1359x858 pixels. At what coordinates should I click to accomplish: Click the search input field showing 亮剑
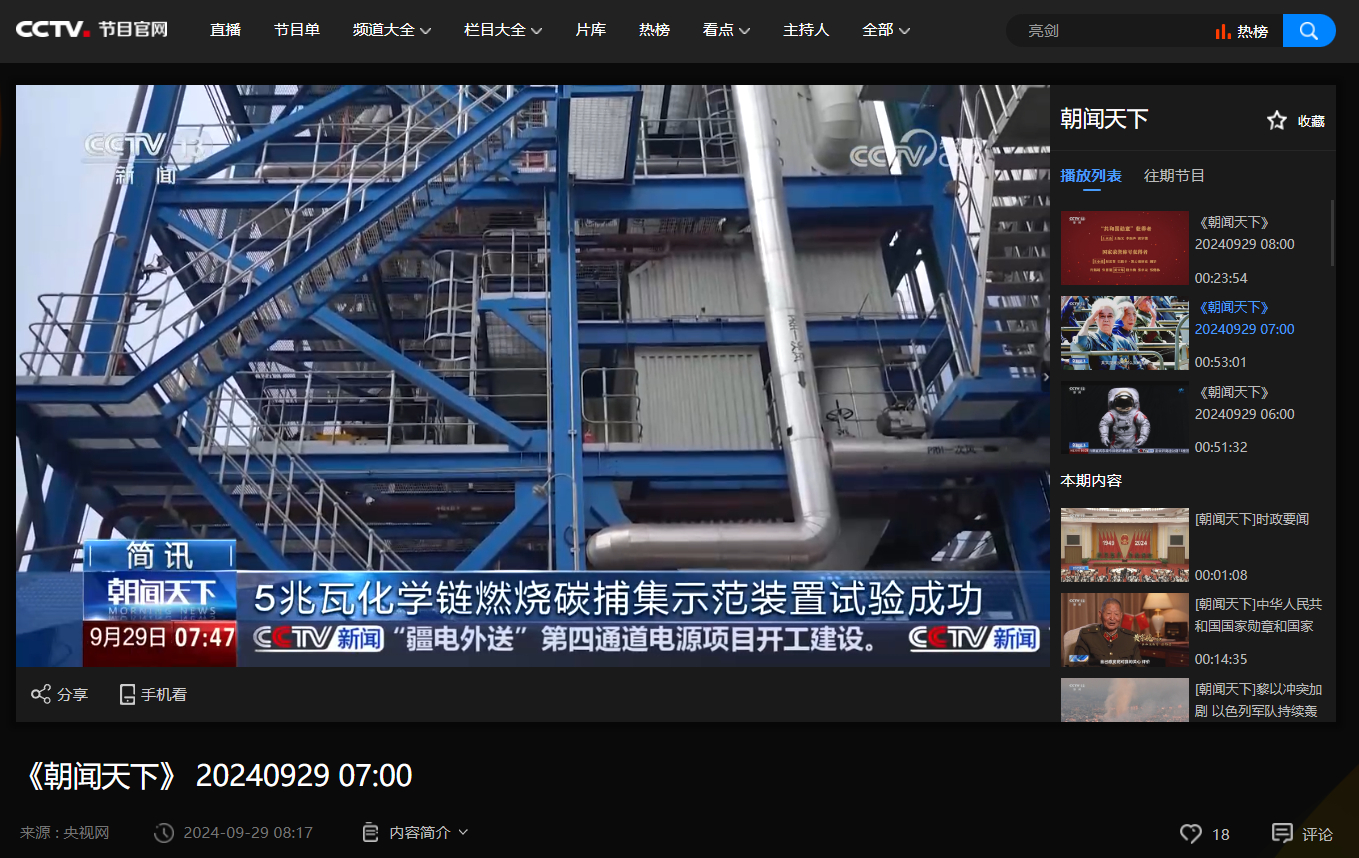click(1110, 31)
